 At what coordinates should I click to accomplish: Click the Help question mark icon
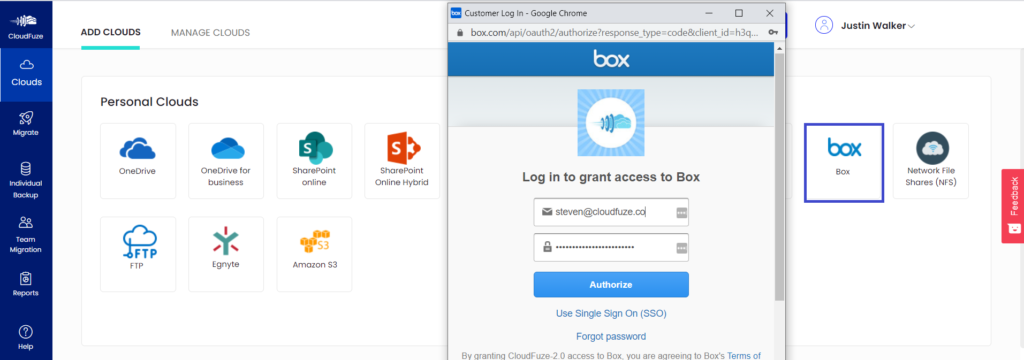point(26,331)
